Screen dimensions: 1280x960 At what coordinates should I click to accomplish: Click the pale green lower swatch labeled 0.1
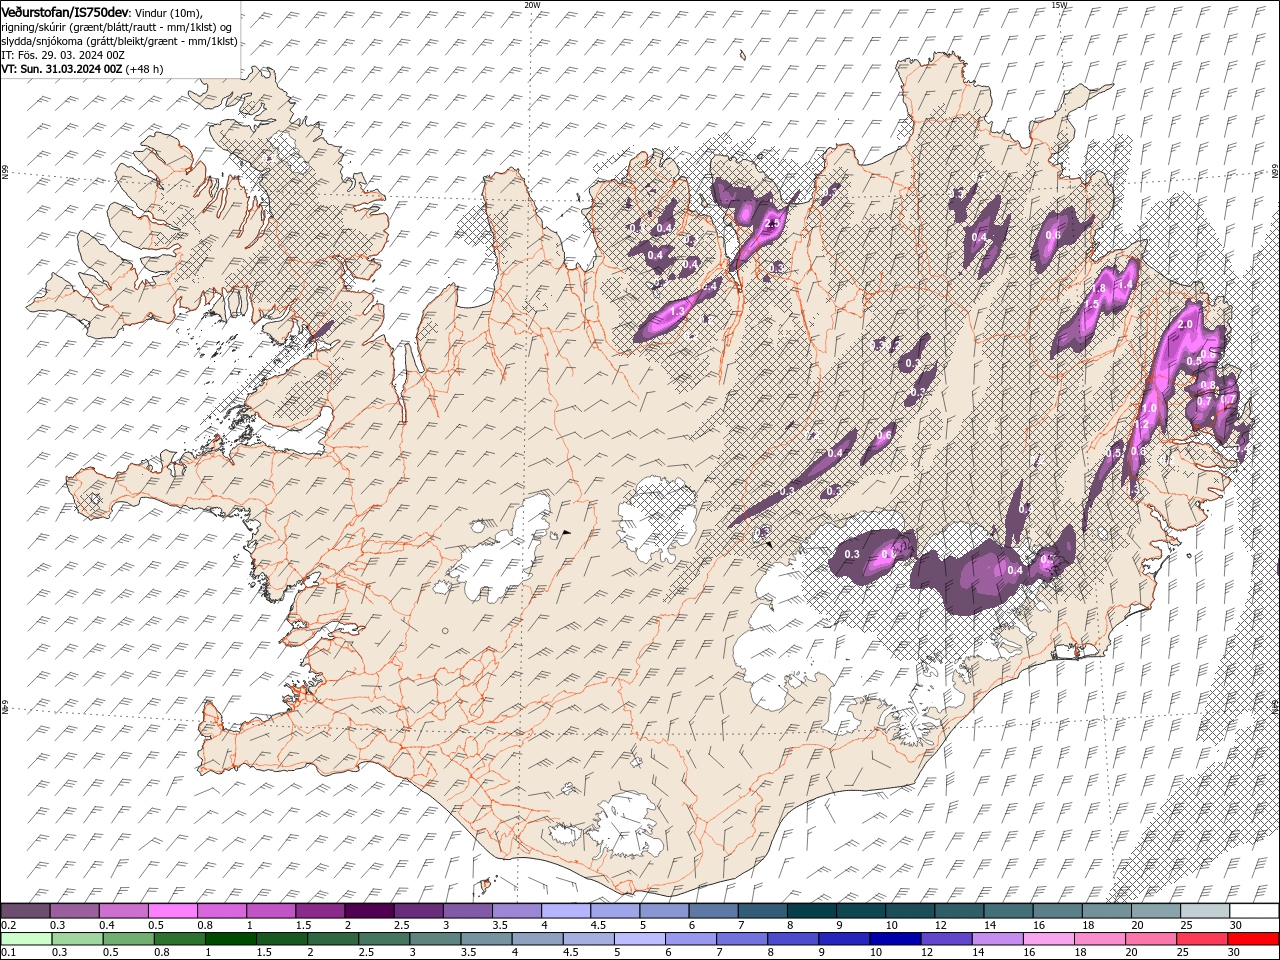[26, 939]
